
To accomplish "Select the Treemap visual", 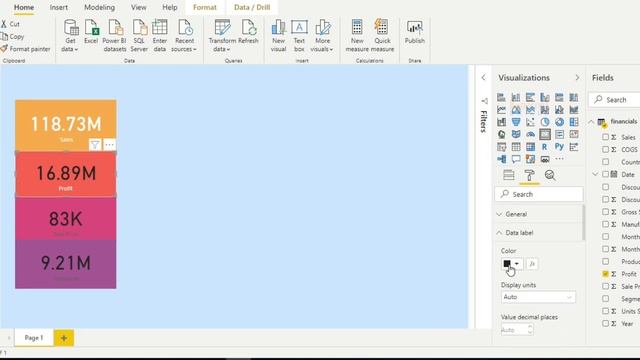I will pos(574,122).
